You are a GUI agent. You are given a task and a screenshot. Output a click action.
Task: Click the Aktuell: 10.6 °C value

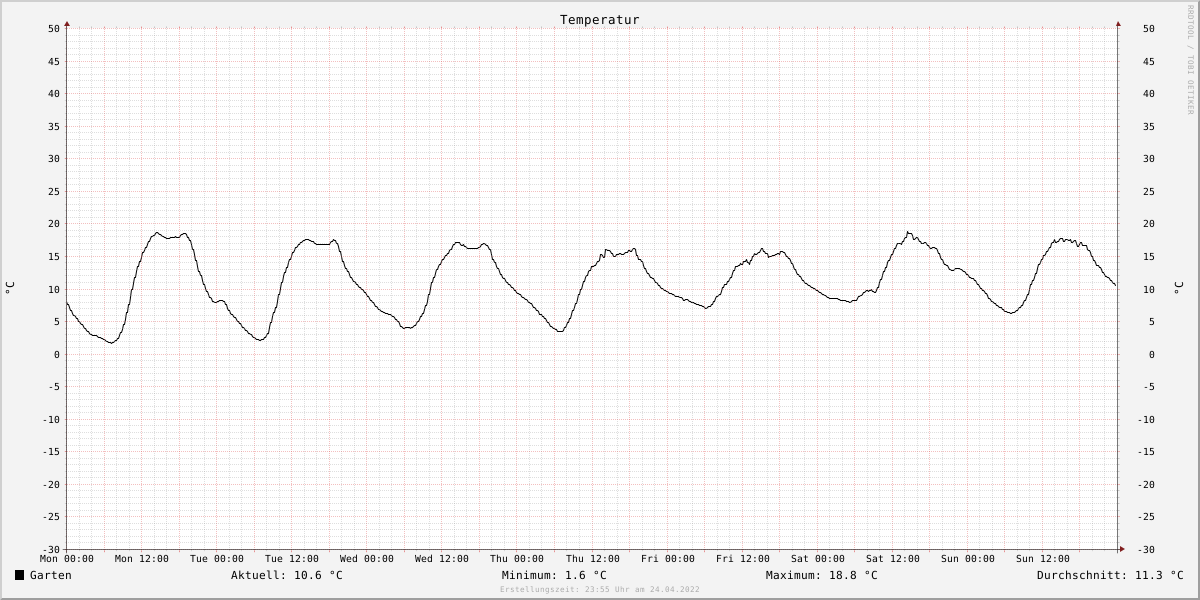point(287,575)
